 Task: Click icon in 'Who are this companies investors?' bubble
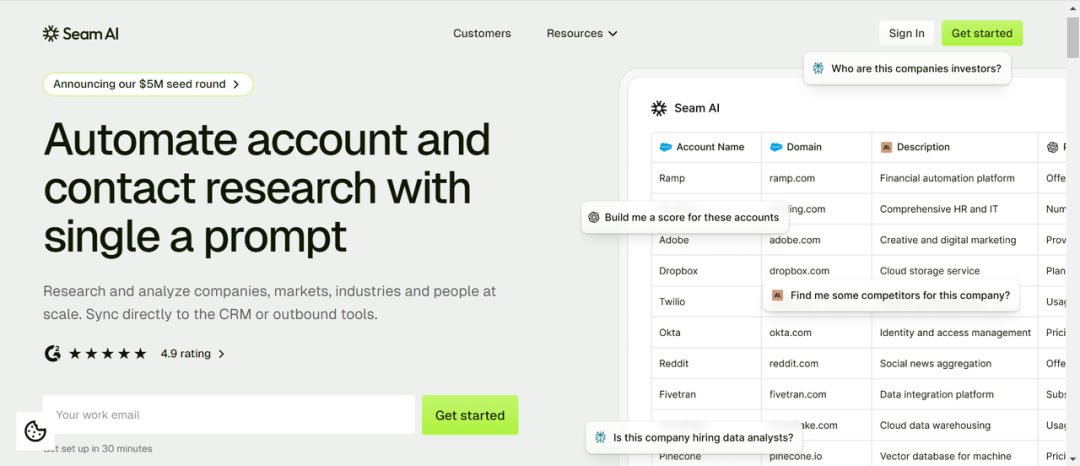click(x=818, y=69)
